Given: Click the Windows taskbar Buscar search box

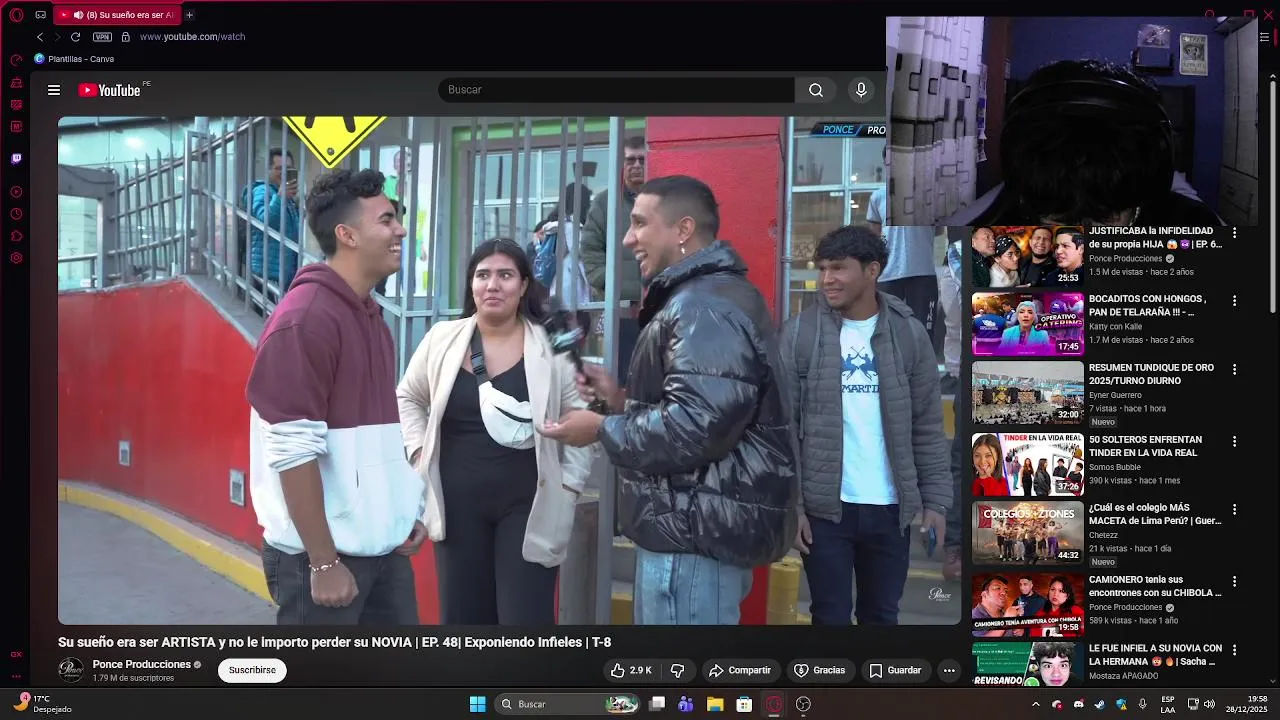Looking at the screenshot, I should tap(569, 704).
